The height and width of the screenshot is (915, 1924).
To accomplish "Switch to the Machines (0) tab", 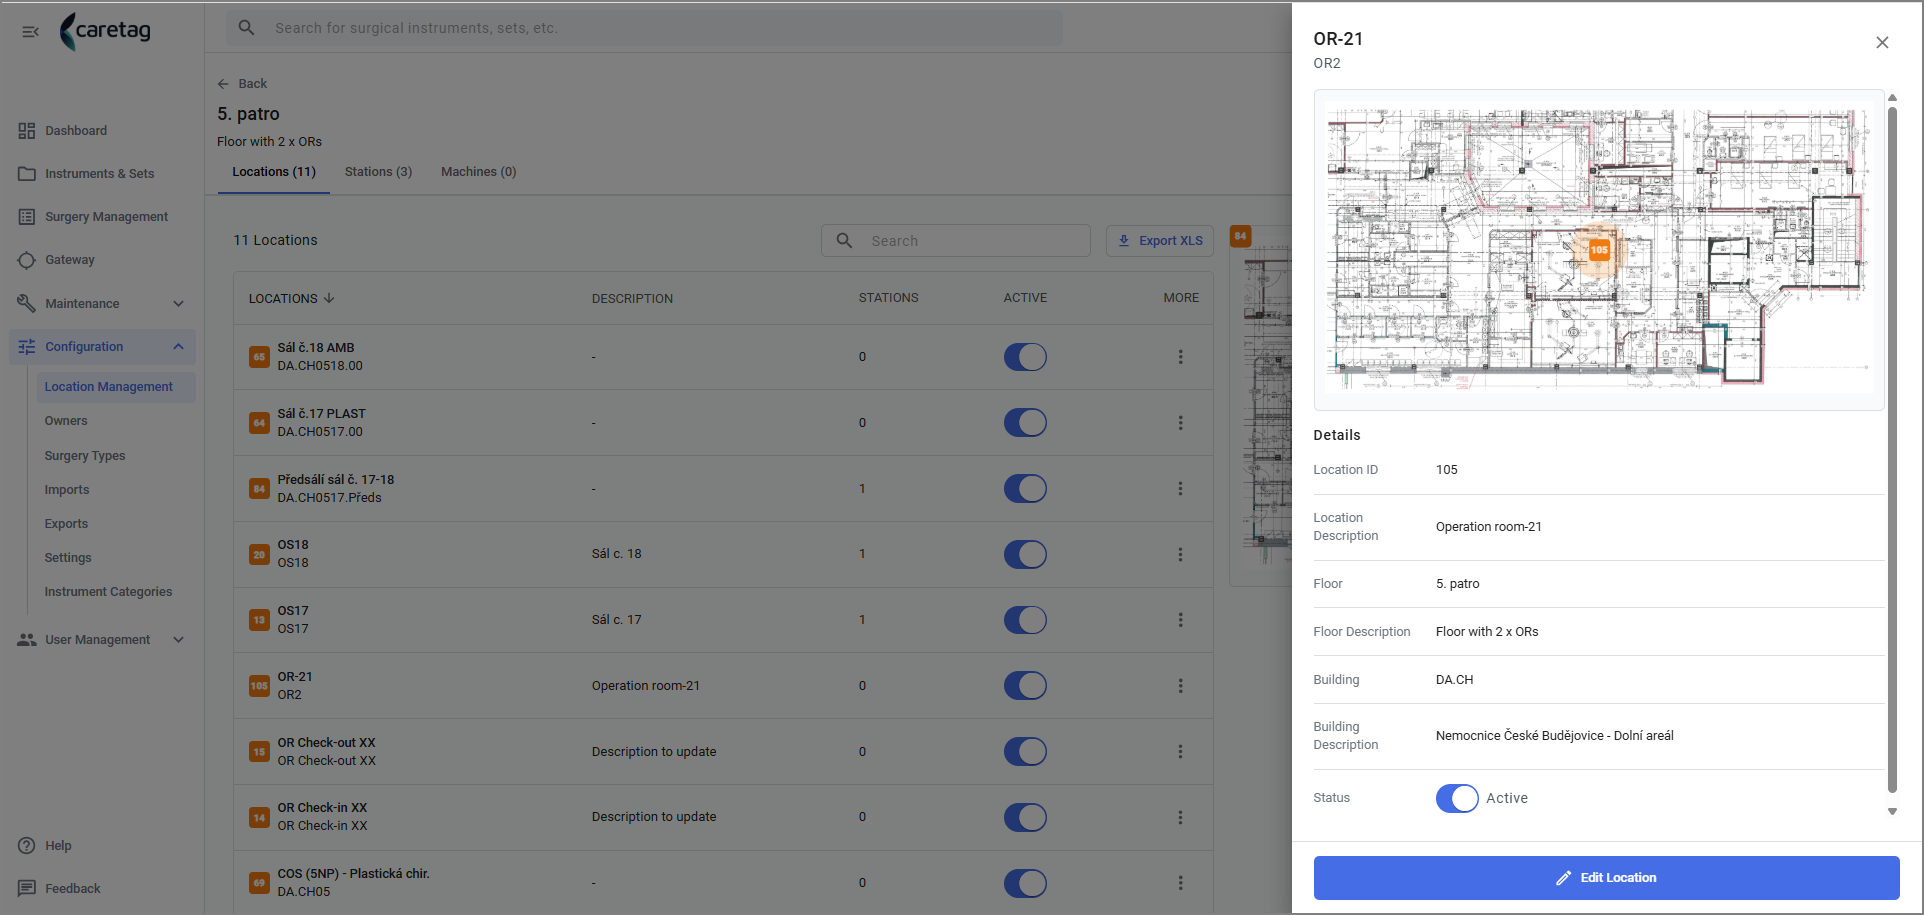I will pos(478,172).
